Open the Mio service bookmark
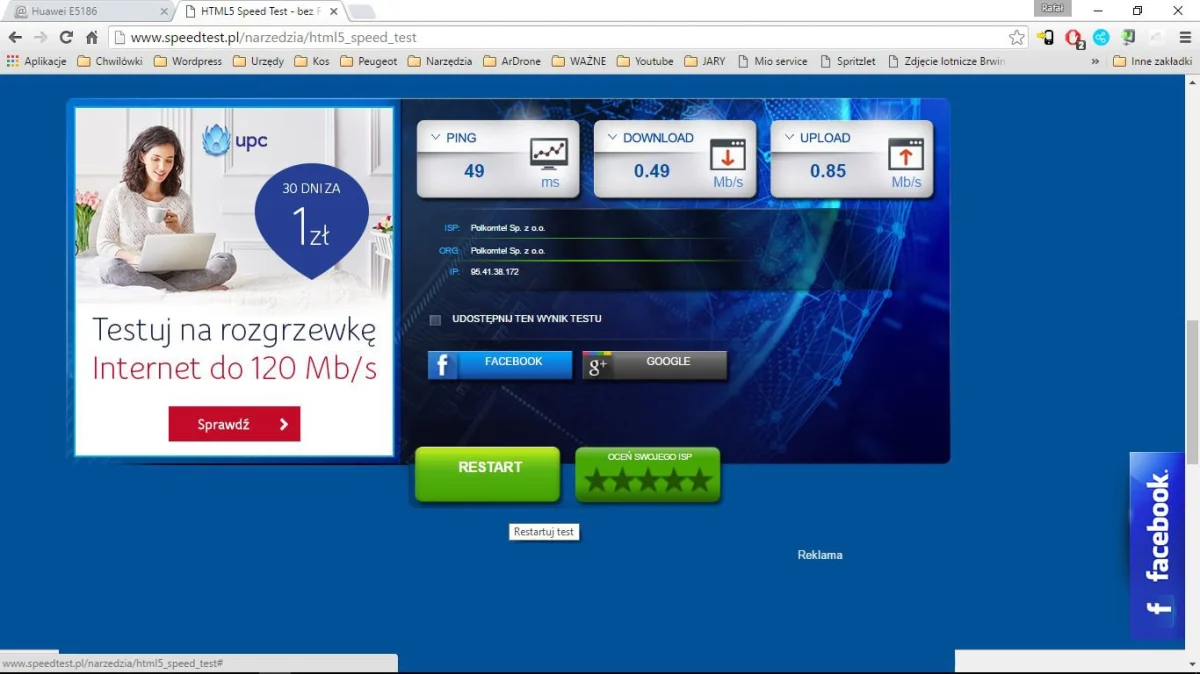The height and width of the screenshot is (674, 1200). coord(772,61)
